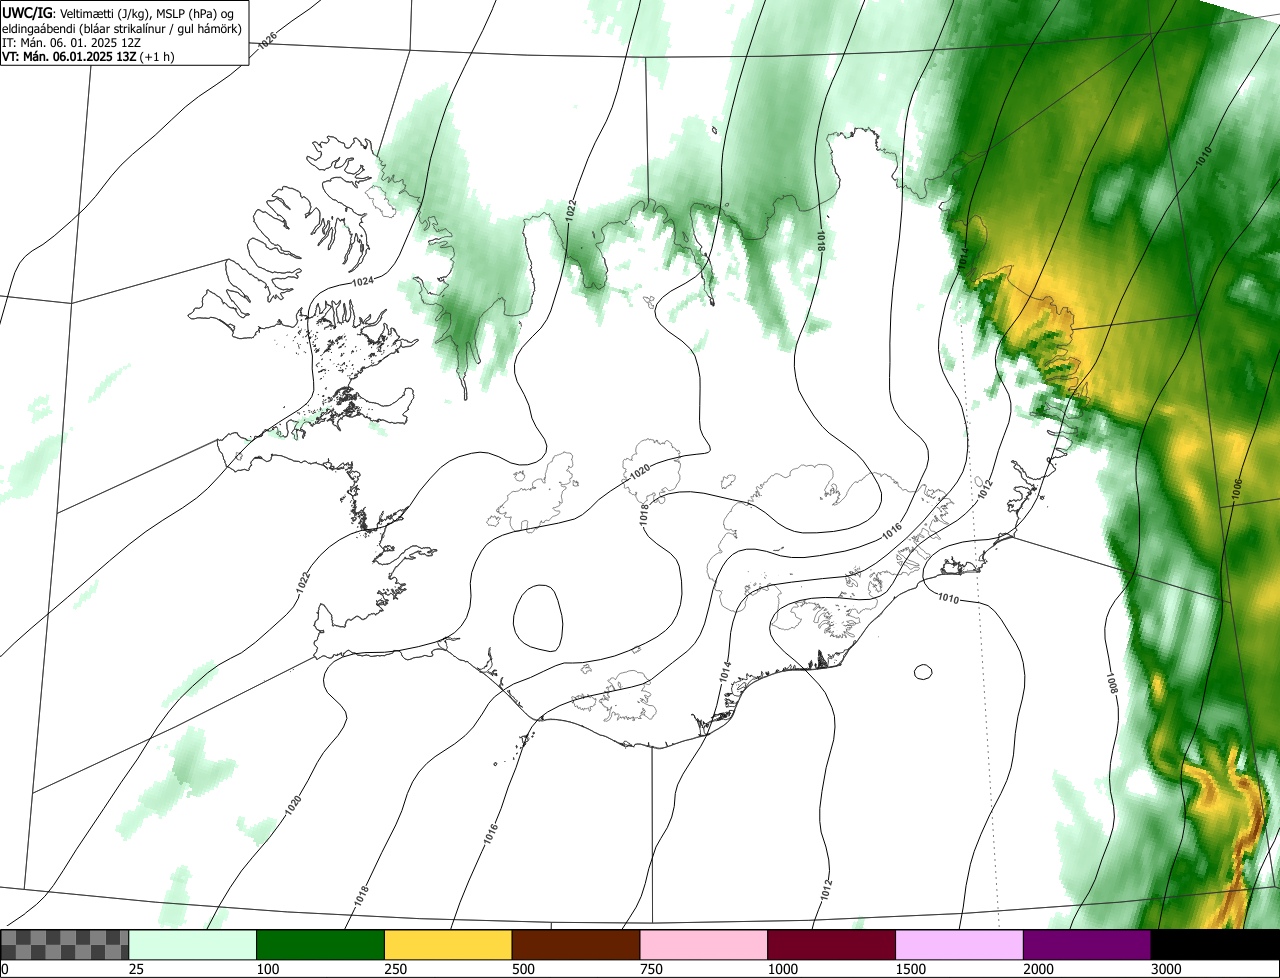This screenshot has width=1280, height=978.
Task: Click the 1026 isobar label
Action: pyautogui.click(x=267, y=41)
